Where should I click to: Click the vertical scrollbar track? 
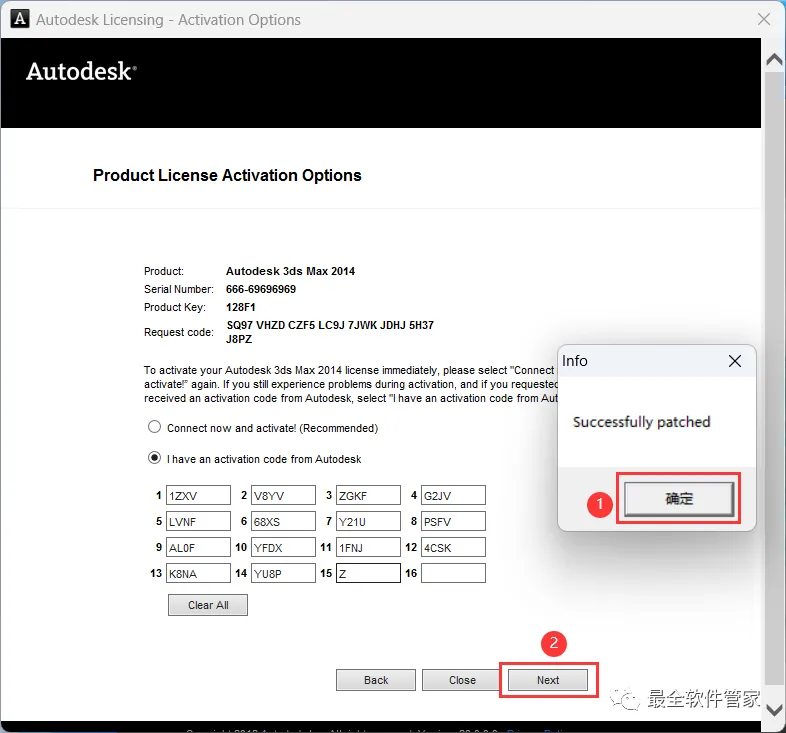(774, 381)
